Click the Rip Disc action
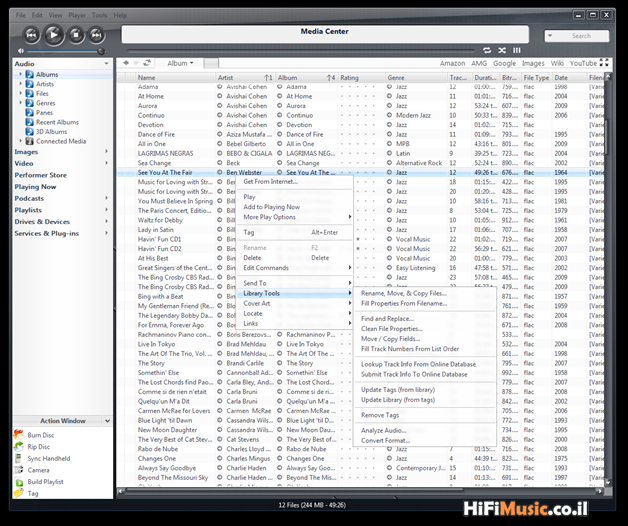This screenshot has height=526, width=628. pyautogui.click(x=38, y=447)
